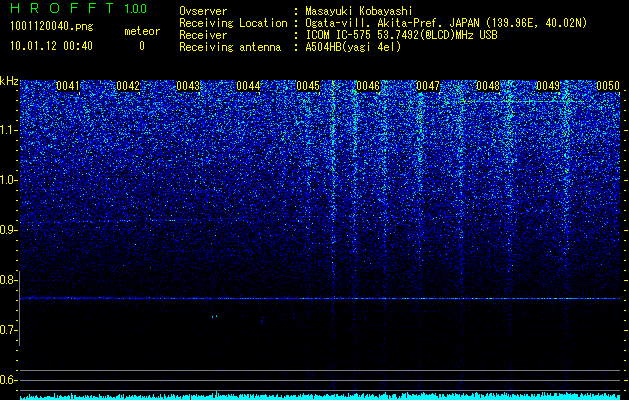Click the 0.9 frequency axis label
Image resolution: width=629 pixels, height=400 pixels.
point(7,230)
